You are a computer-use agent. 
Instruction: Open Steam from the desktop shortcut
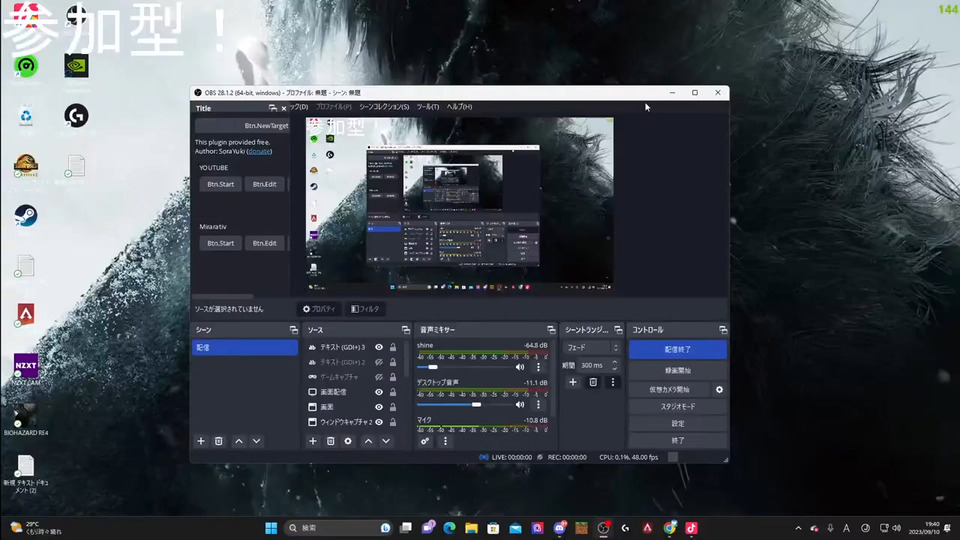(26, 216)
